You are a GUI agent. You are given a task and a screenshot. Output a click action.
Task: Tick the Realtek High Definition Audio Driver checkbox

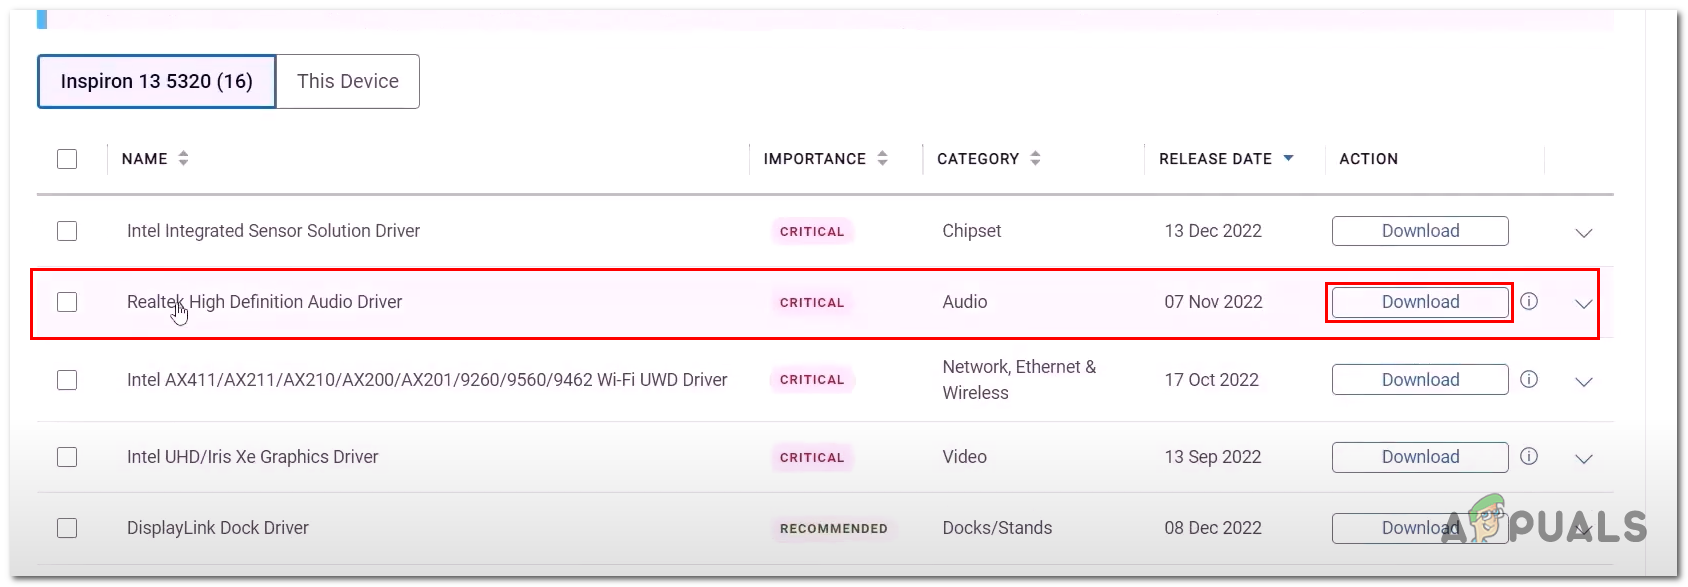pos(67,302)
